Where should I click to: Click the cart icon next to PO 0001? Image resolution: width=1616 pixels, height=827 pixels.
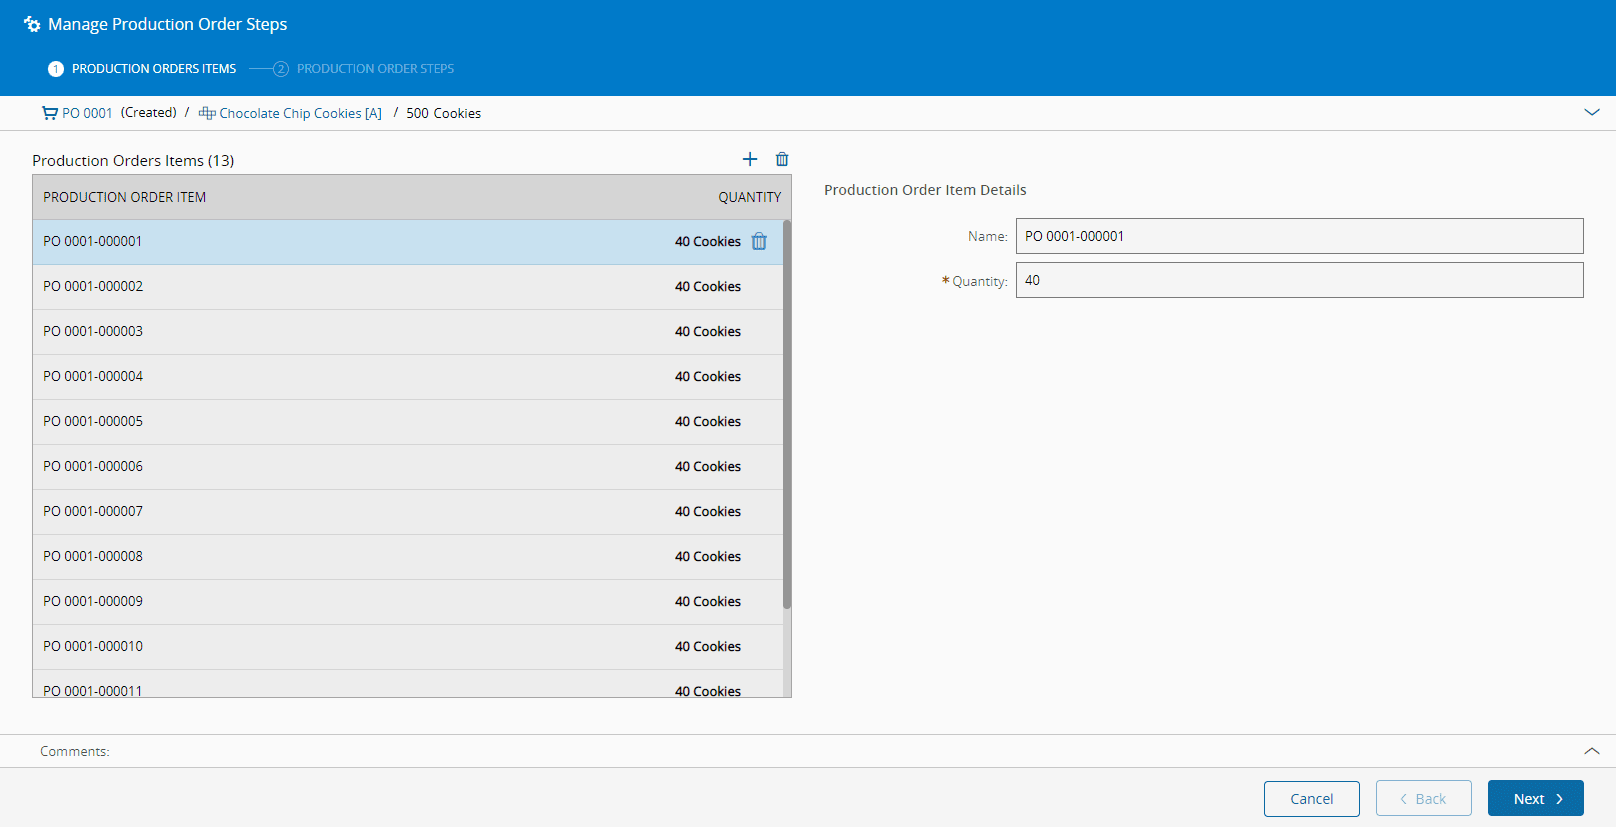coord(49,113)
